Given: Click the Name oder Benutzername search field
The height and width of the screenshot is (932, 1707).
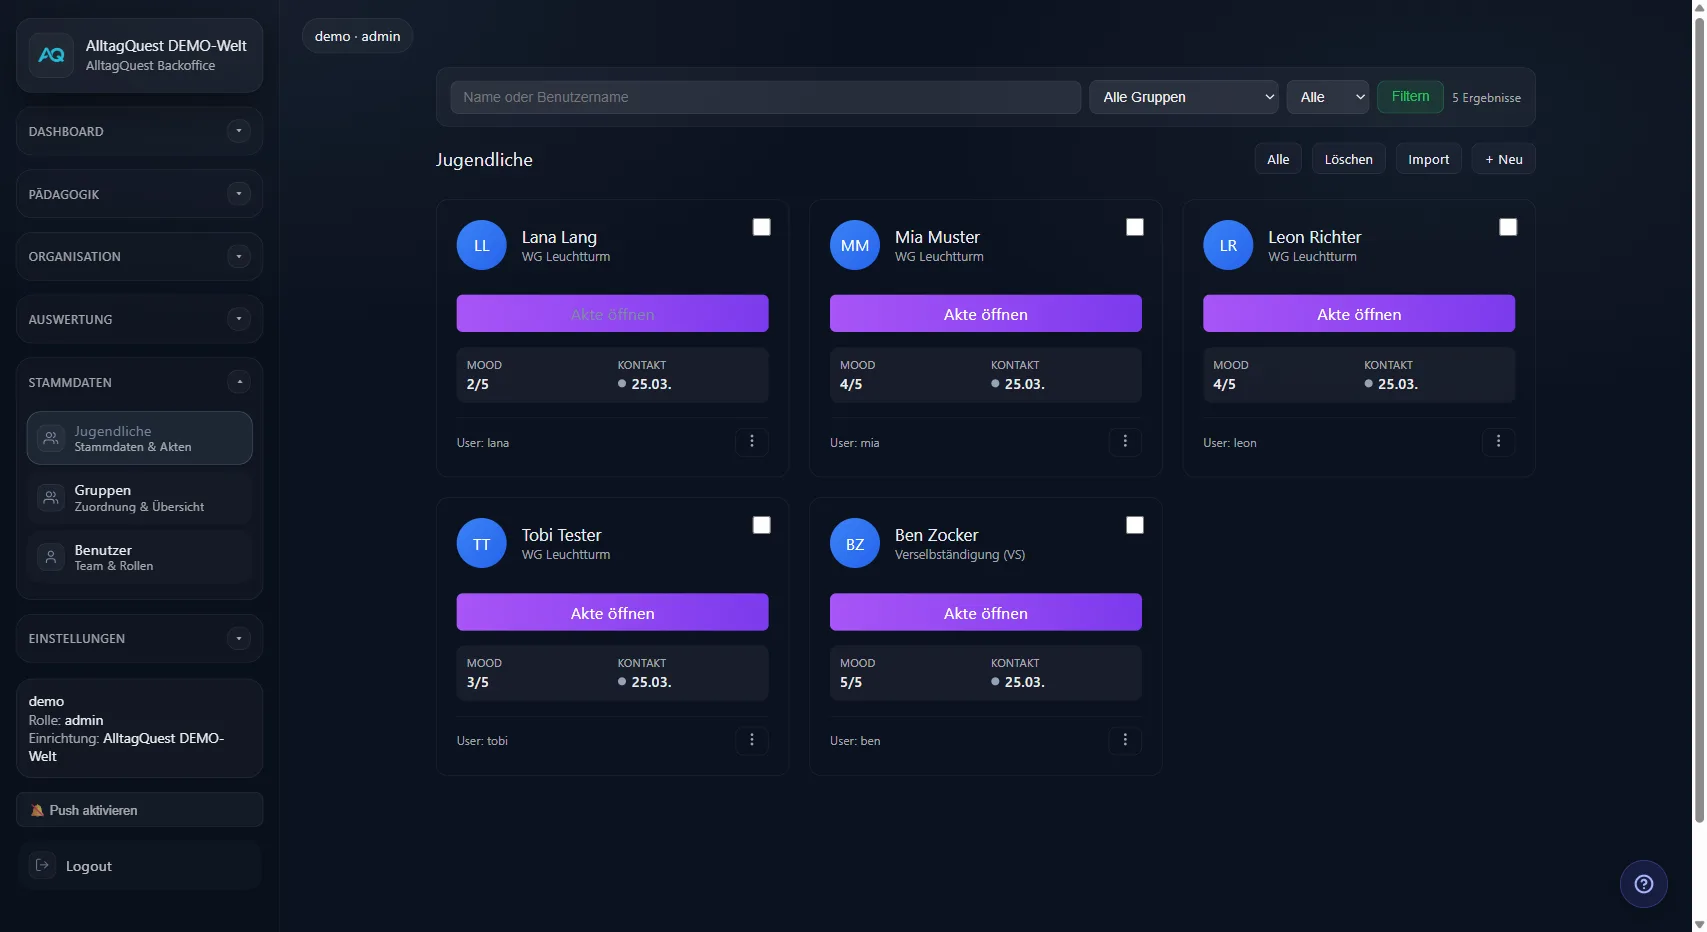Looking at the screenshot, I should 764,97.
